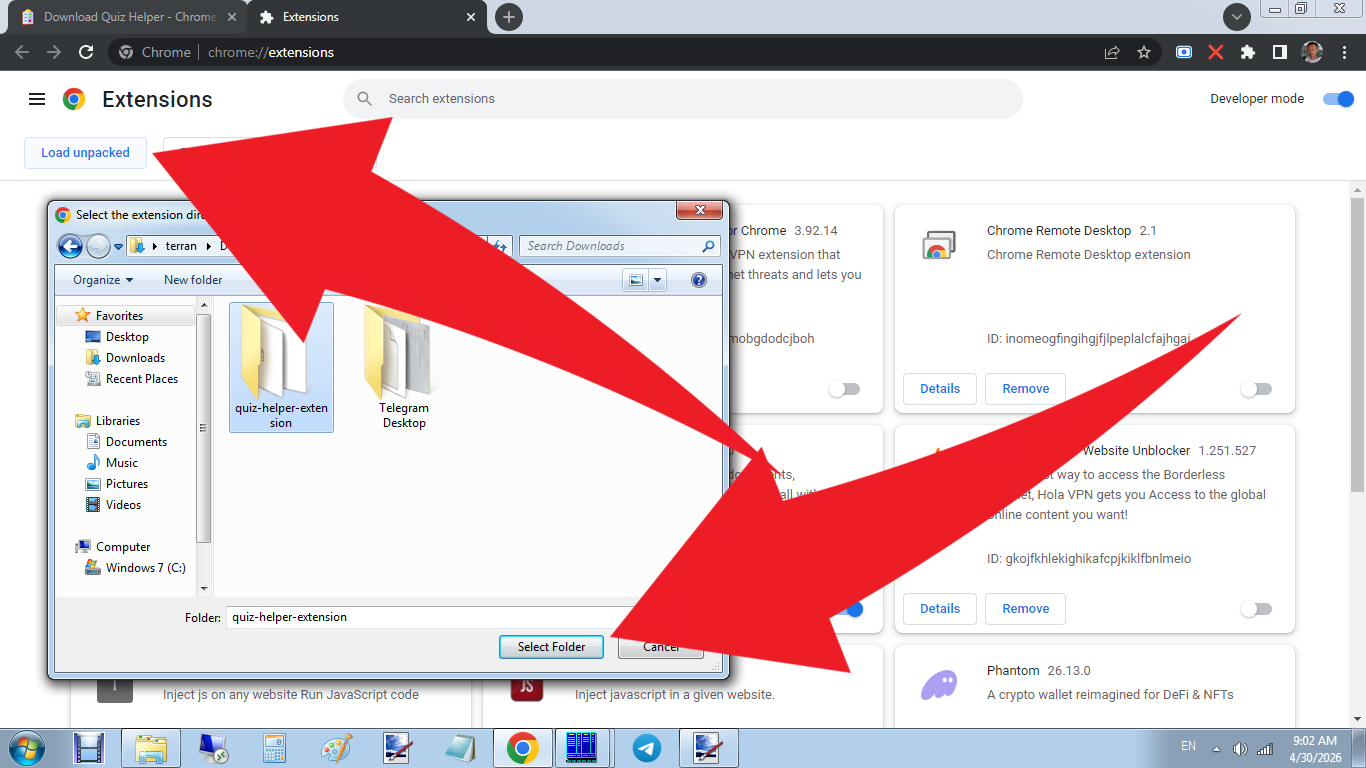This screenshot has height=768, width=1366.
Task: Click the network signal tray icon
Action: (1265, 749)
